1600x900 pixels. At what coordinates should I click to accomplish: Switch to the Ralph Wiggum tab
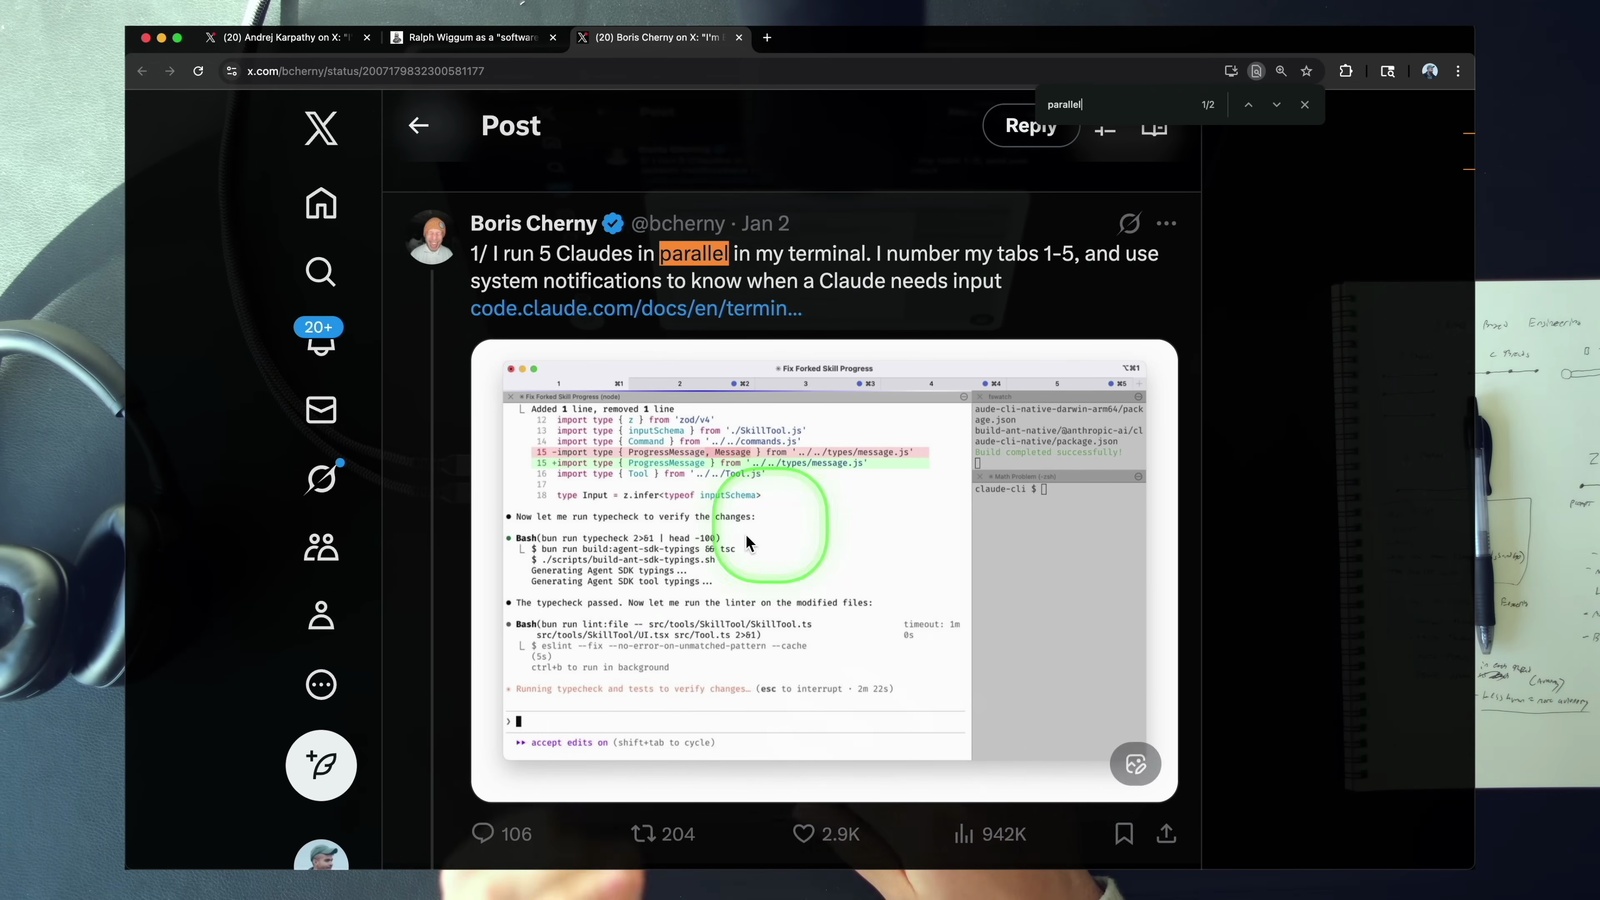coord(472,38)
